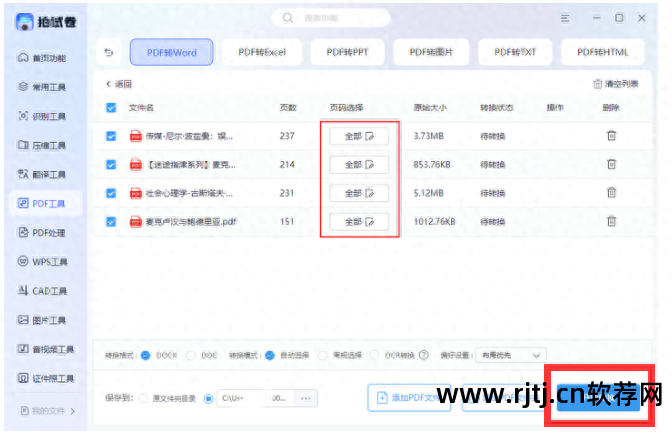Choose 原文件夹目录 as save location
This screenshot has height=440, width=672.
143,398
